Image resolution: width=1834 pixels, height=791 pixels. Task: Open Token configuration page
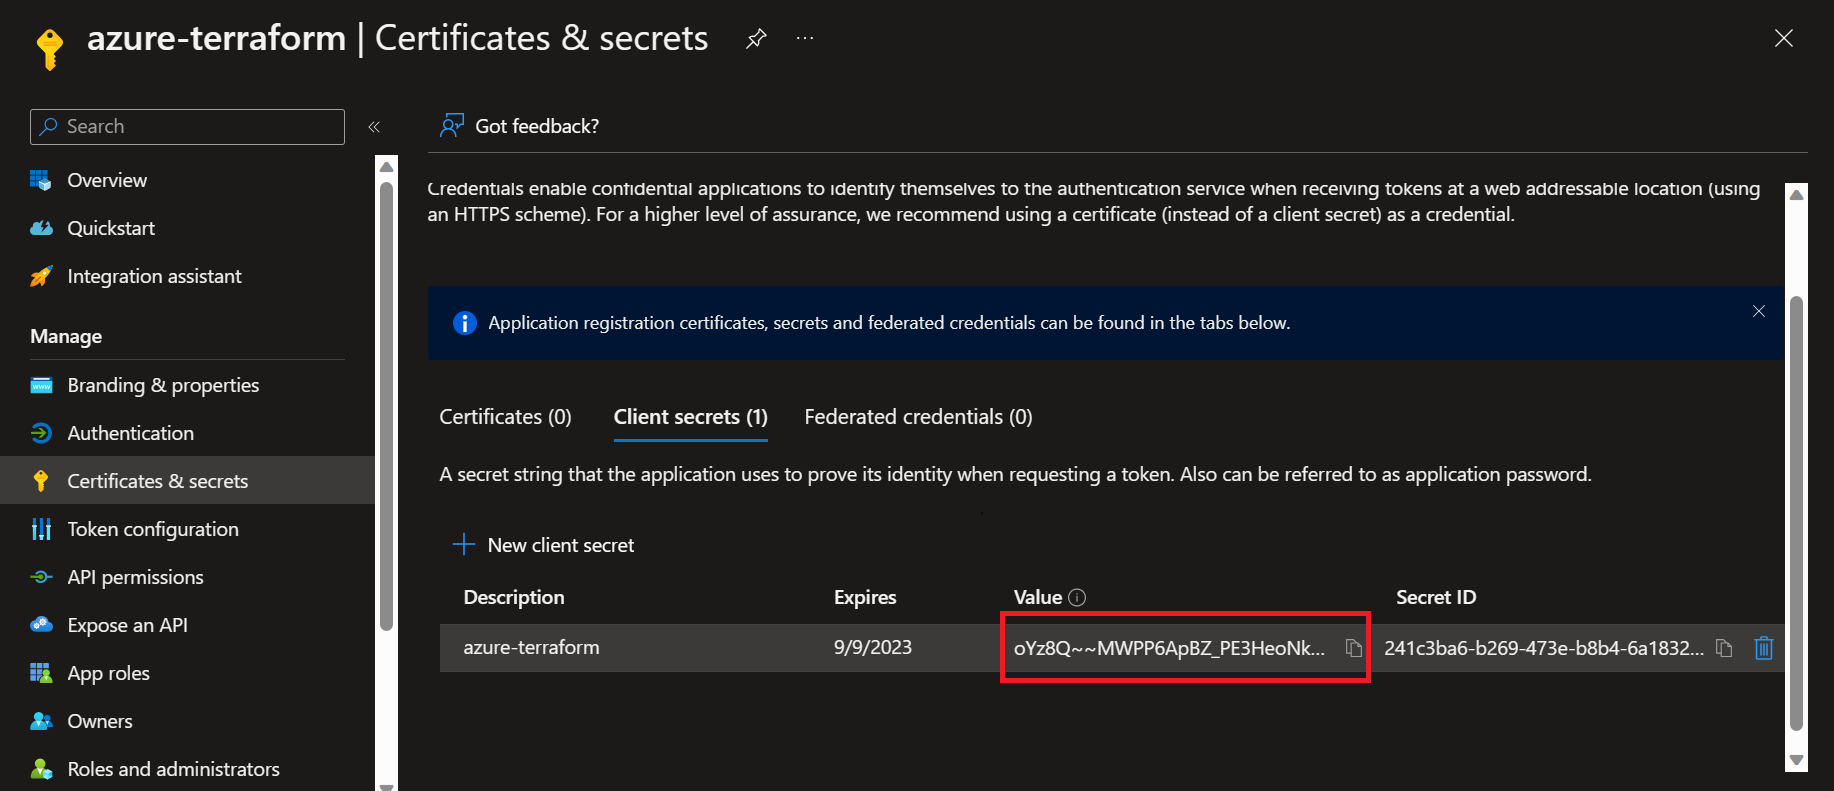153,529
